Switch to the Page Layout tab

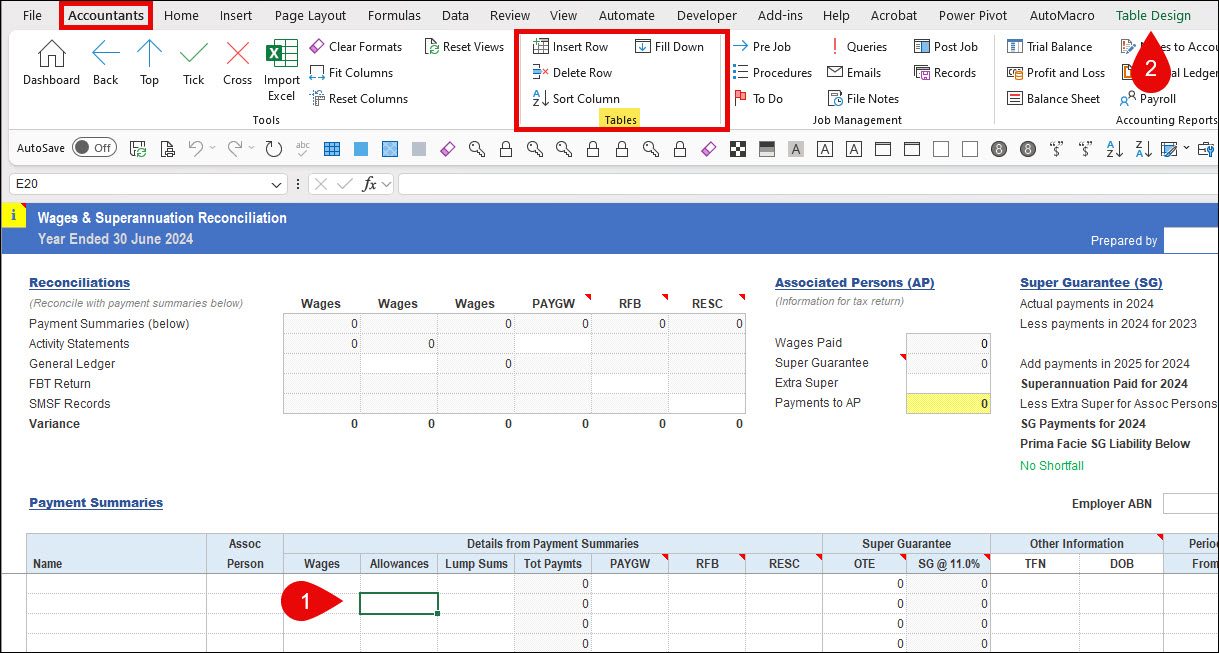[310, 15]
